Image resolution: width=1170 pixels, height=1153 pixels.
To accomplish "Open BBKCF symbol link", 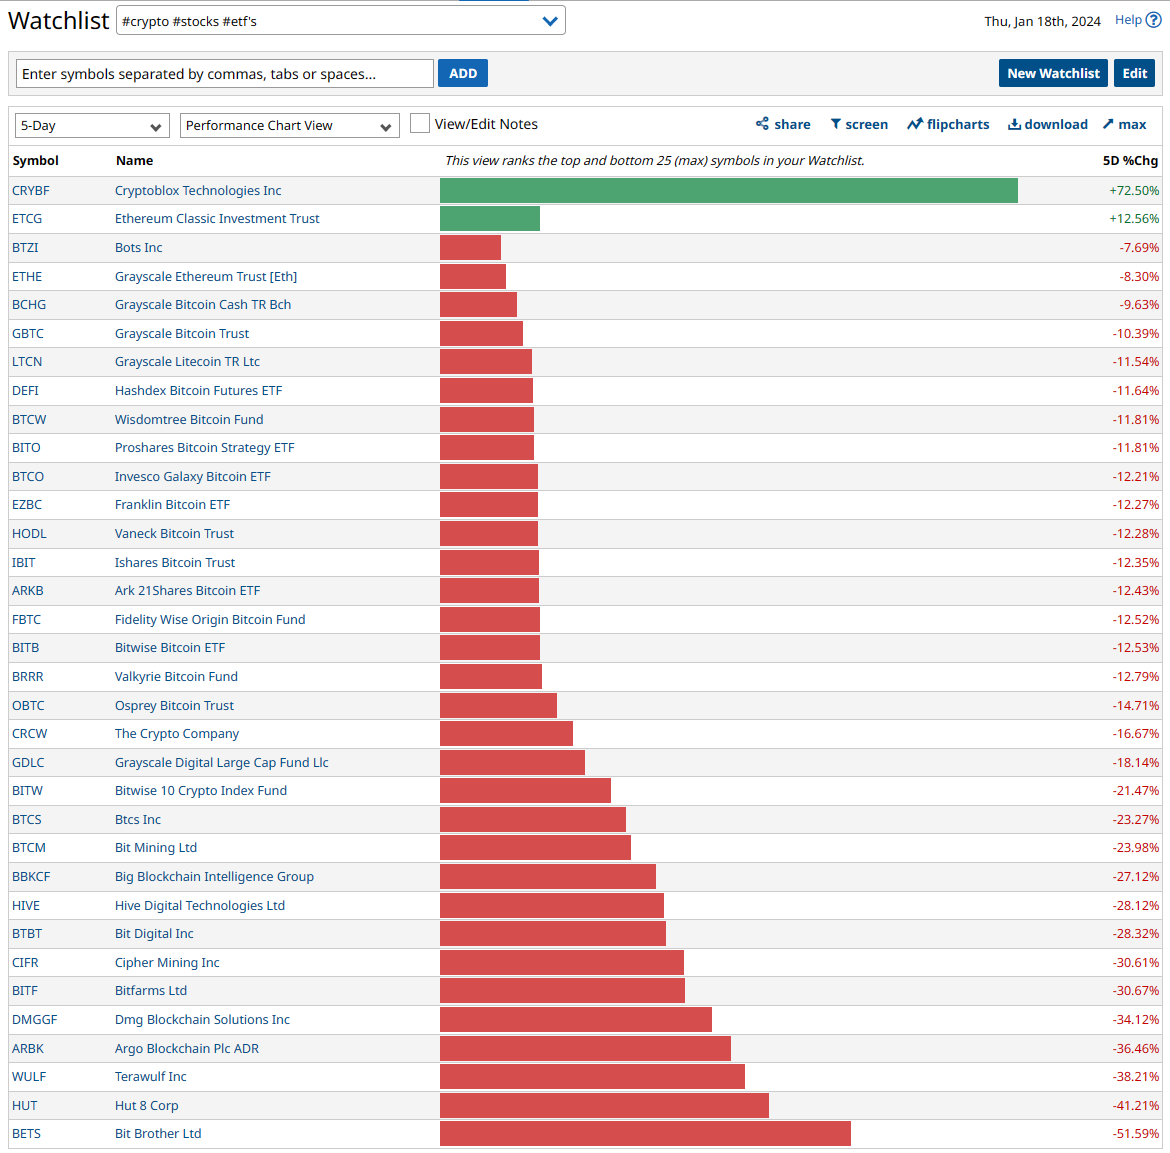I will 31,877.
